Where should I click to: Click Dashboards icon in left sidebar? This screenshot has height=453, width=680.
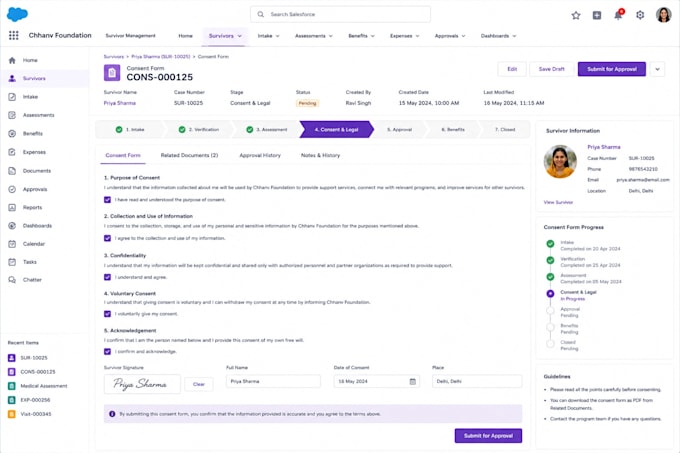(x=12, y=226)
